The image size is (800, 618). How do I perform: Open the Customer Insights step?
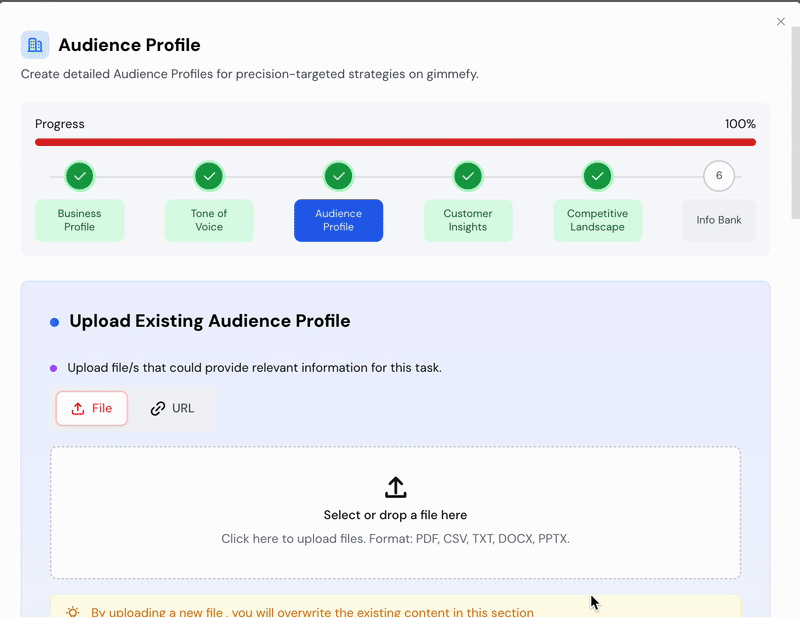coord(468,220)
